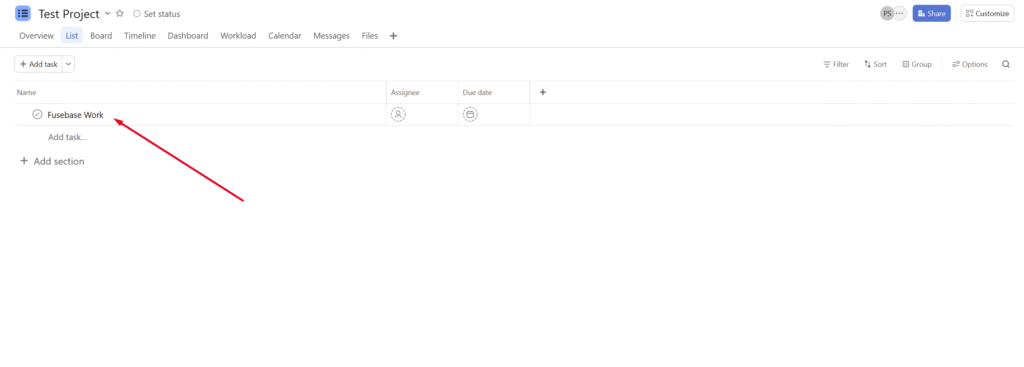Click the Share button
1024x367 pixels.
point(931,14)
